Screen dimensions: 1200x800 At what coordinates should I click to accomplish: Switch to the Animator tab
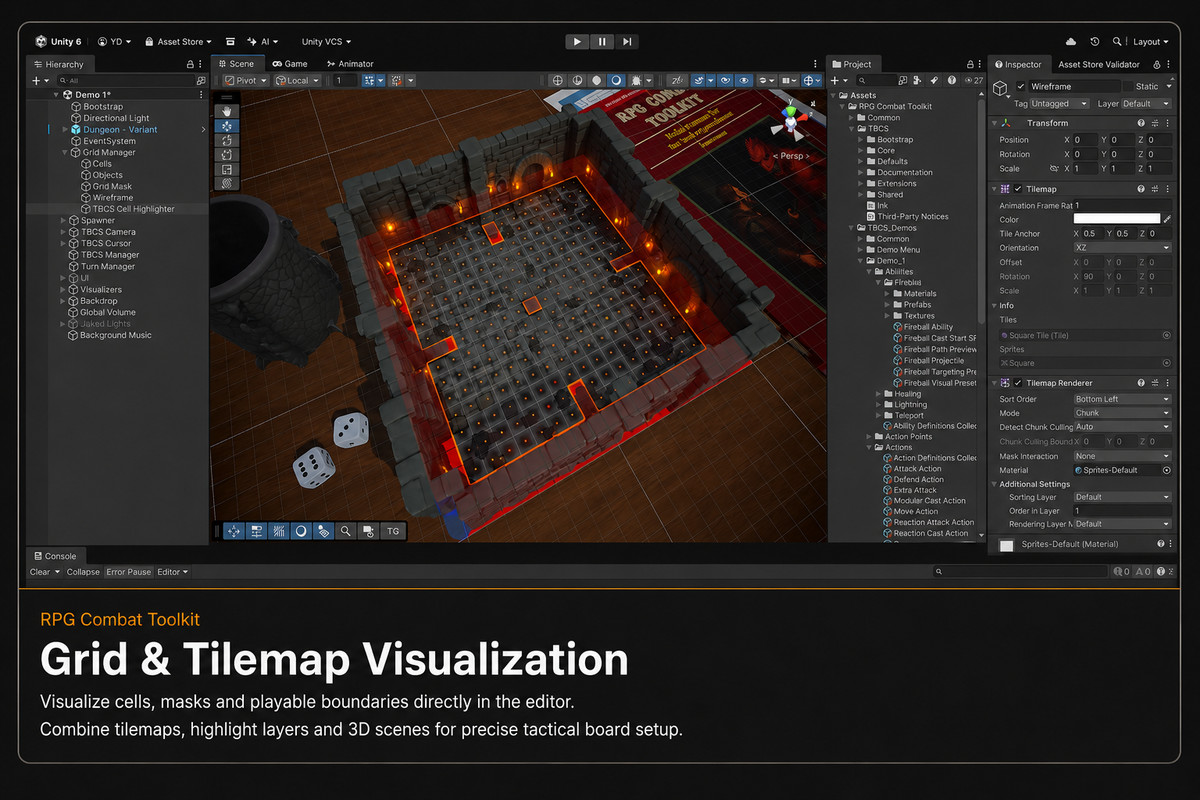tap(348, 64)
